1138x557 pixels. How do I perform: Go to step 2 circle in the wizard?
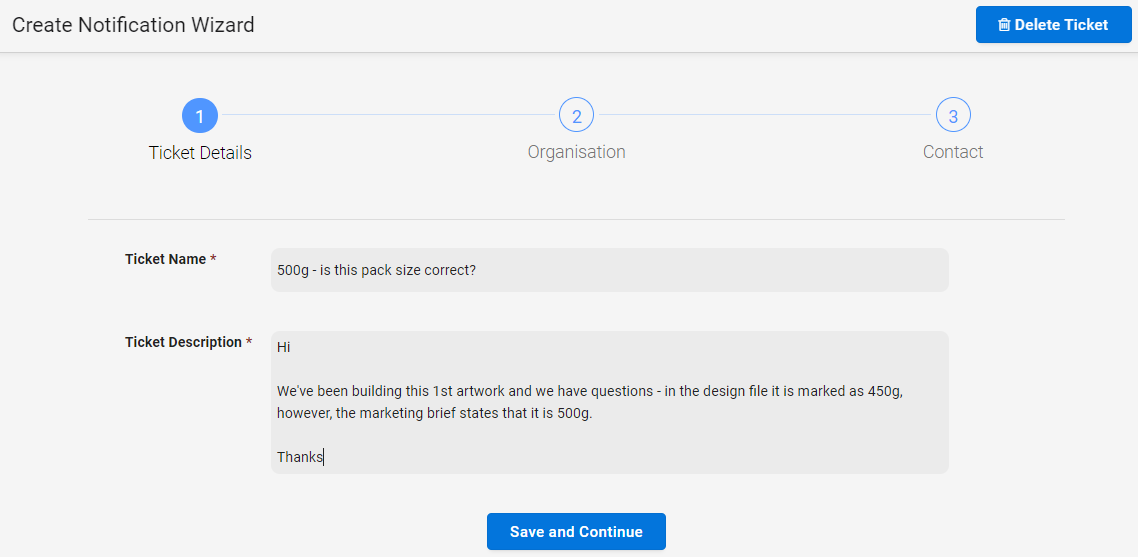pyautogui.click(x=576, y=115)
